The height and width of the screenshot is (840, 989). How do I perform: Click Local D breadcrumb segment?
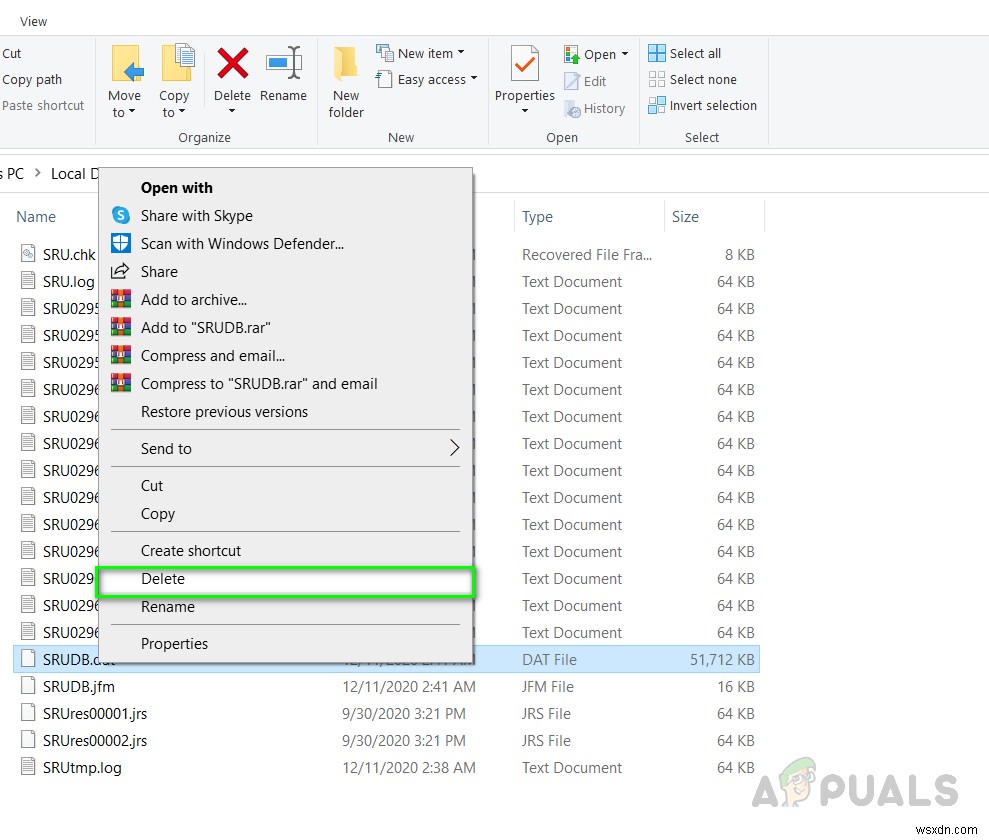click(x=74, y=173)
